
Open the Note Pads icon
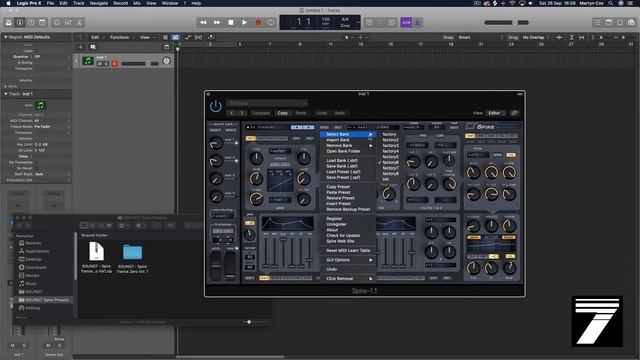pos(609,22)
